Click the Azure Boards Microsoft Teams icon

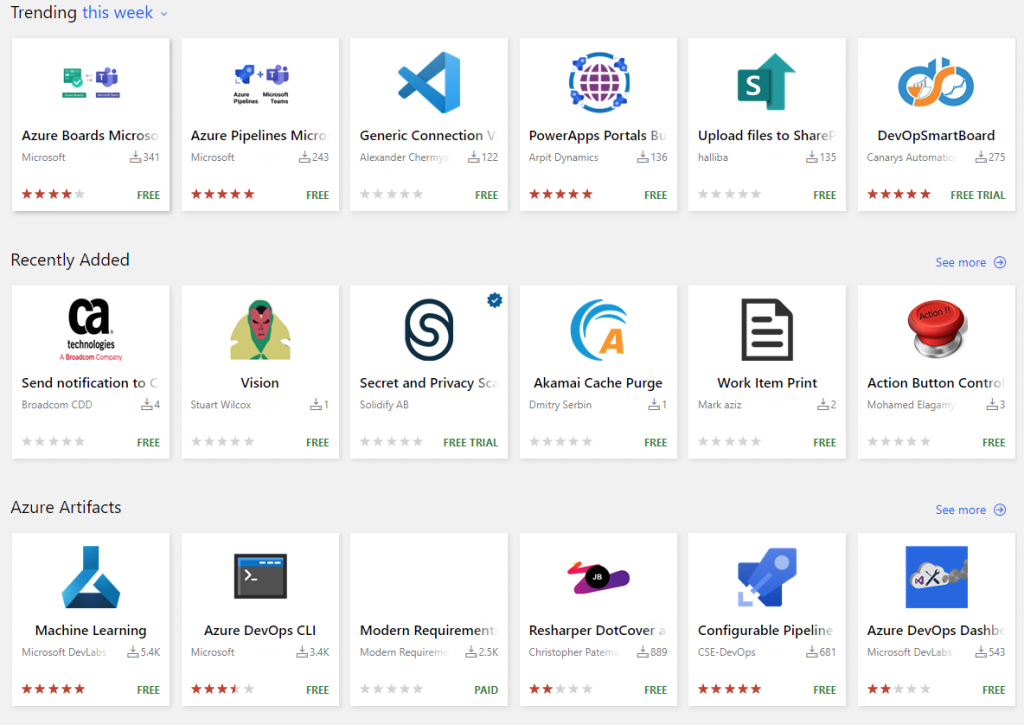pyautogui.click(x=91, y=82)
